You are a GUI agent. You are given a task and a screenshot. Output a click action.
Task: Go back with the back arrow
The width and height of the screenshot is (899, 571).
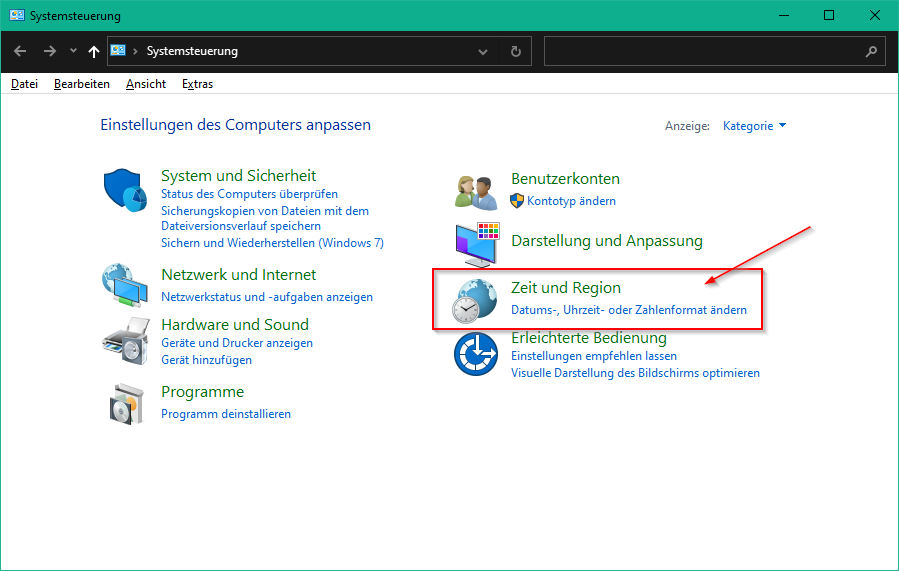coord(20,51)
